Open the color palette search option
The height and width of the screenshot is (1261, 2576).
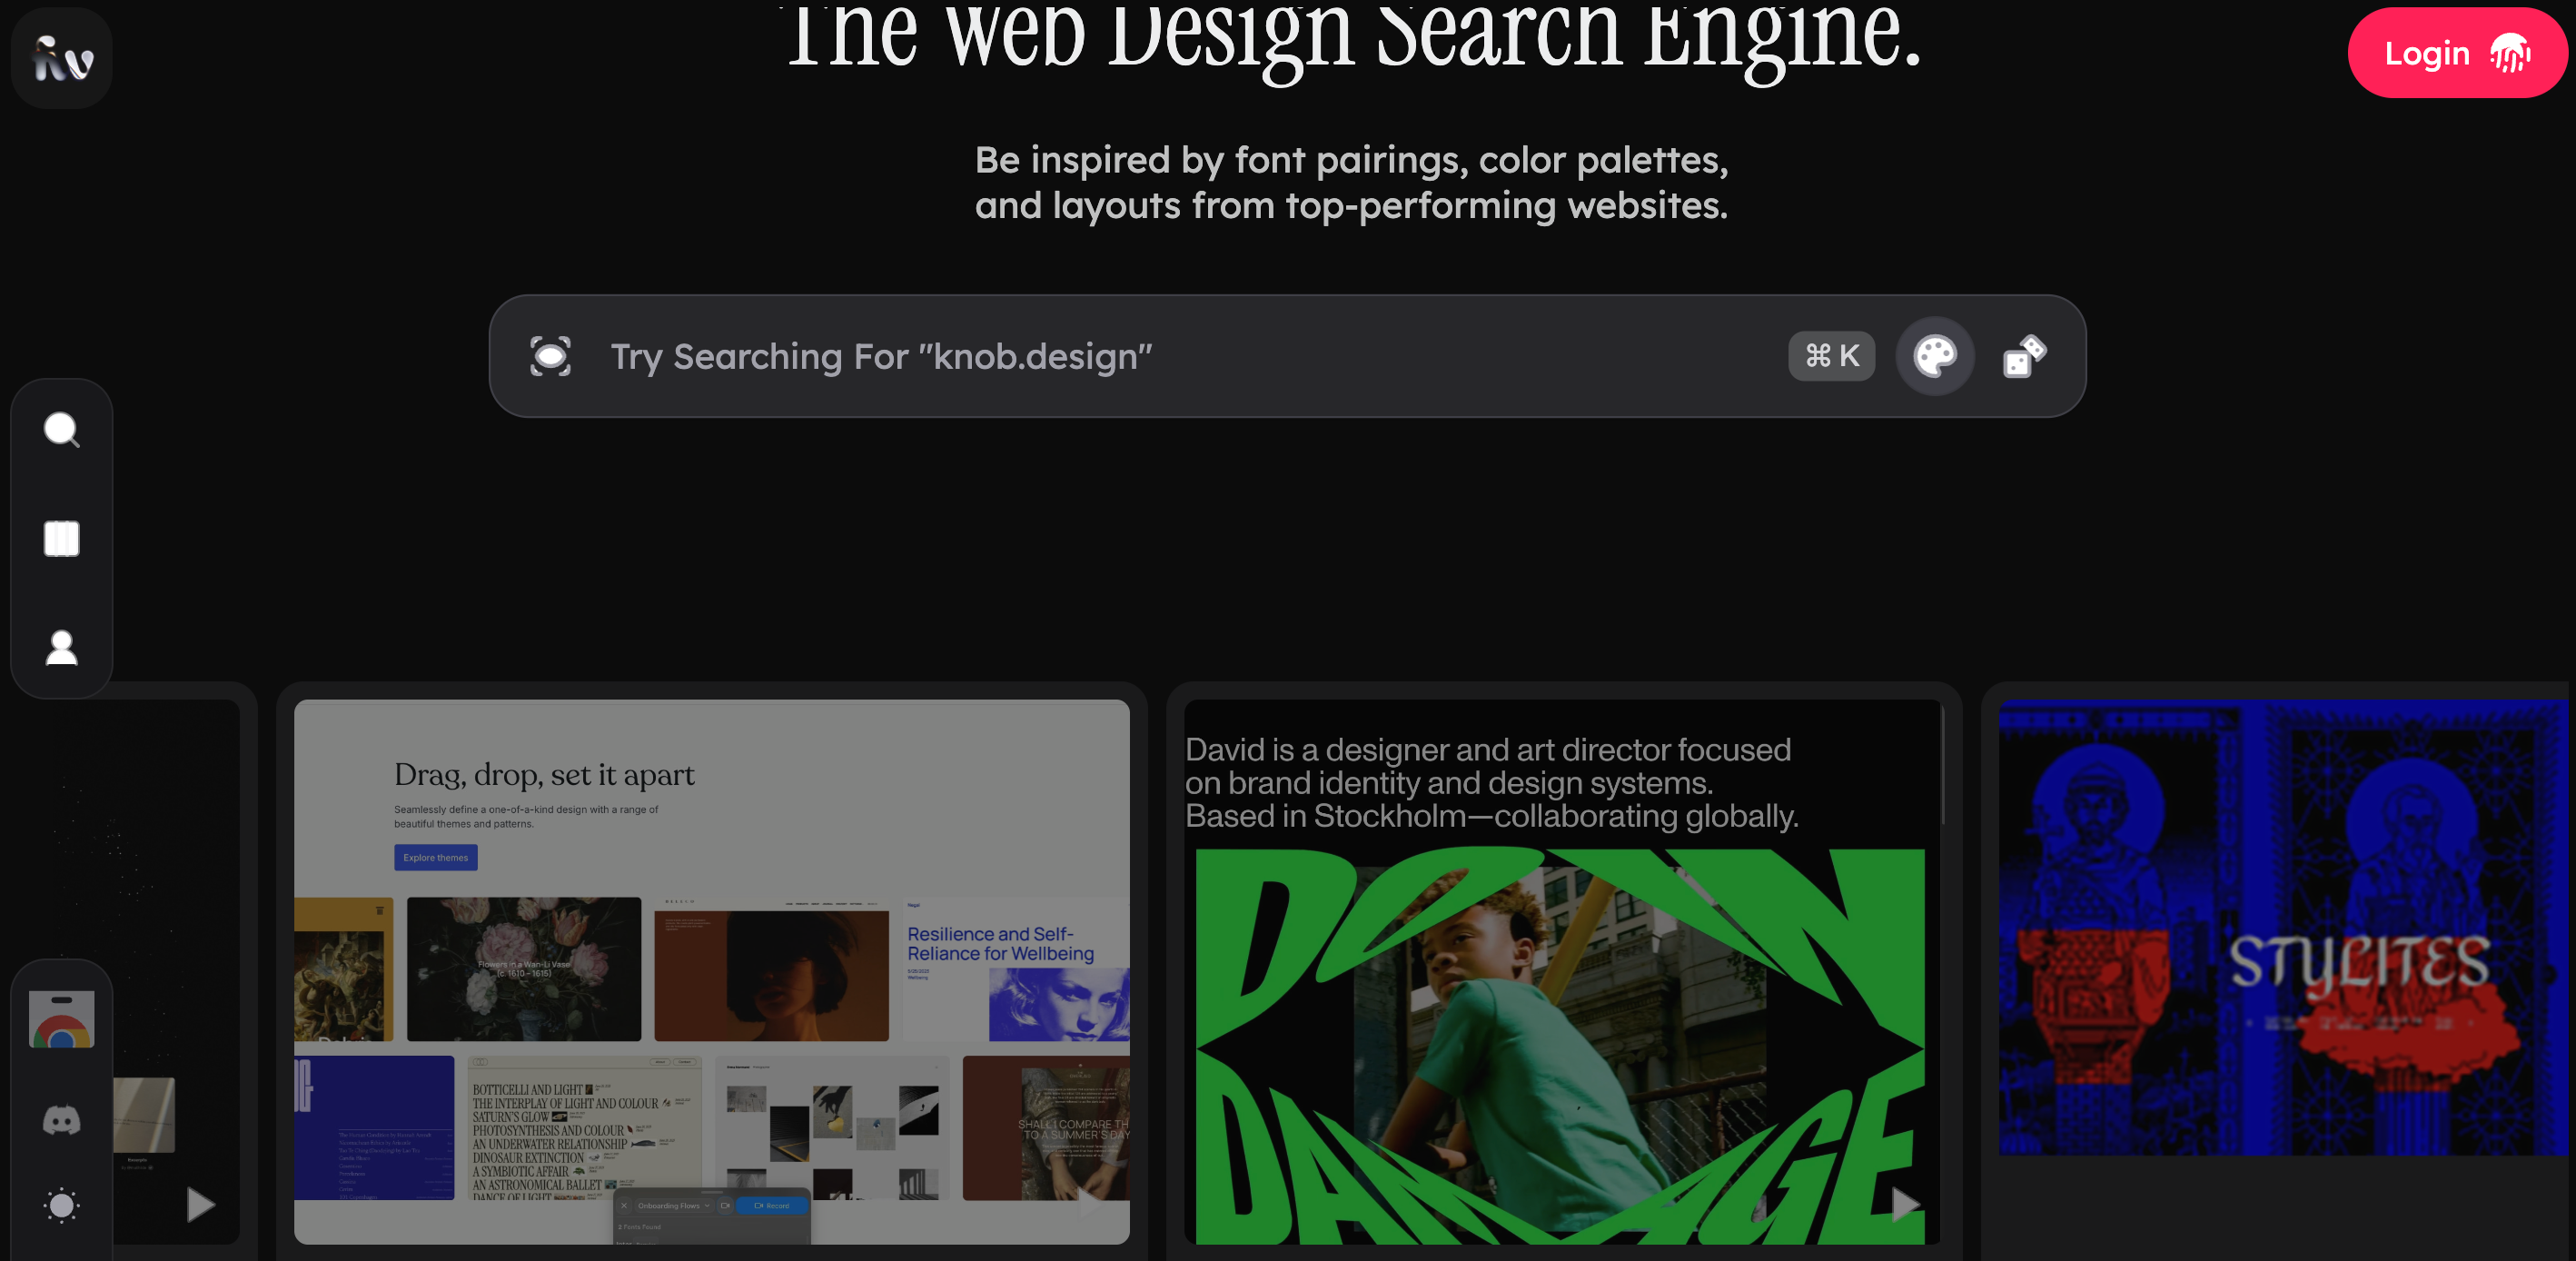click(1935, 356)
